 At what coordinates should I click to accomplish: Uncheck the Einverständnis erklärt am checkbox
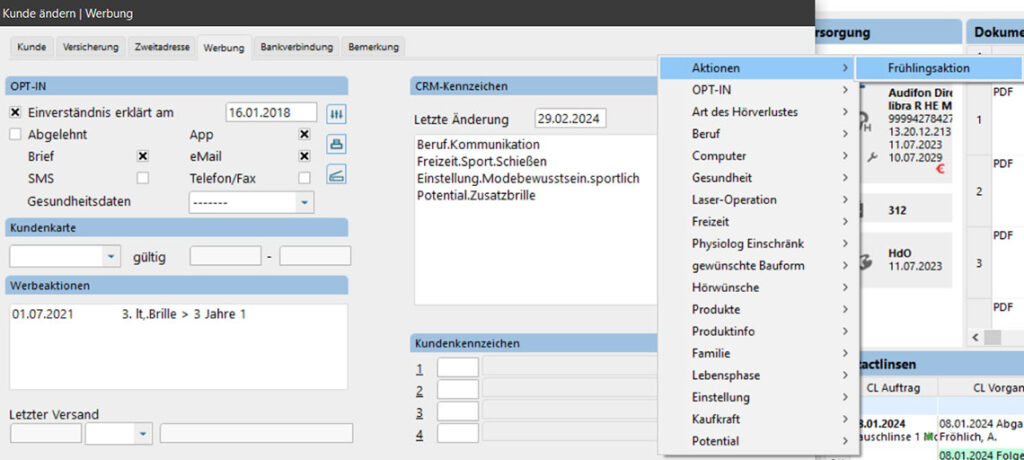(x=15, y=112)
